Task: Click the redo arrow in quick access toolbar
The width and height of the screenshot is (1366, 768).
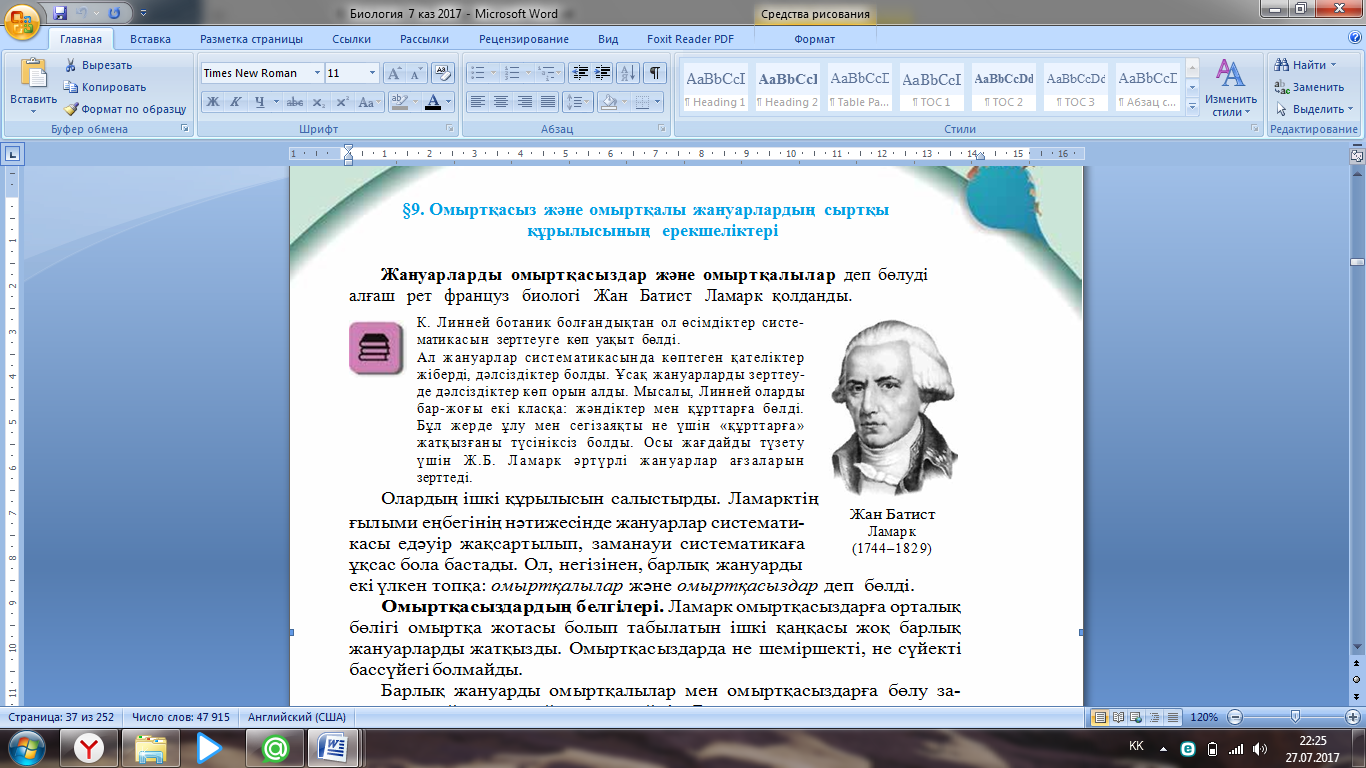Action: click(x=113, y=14)
